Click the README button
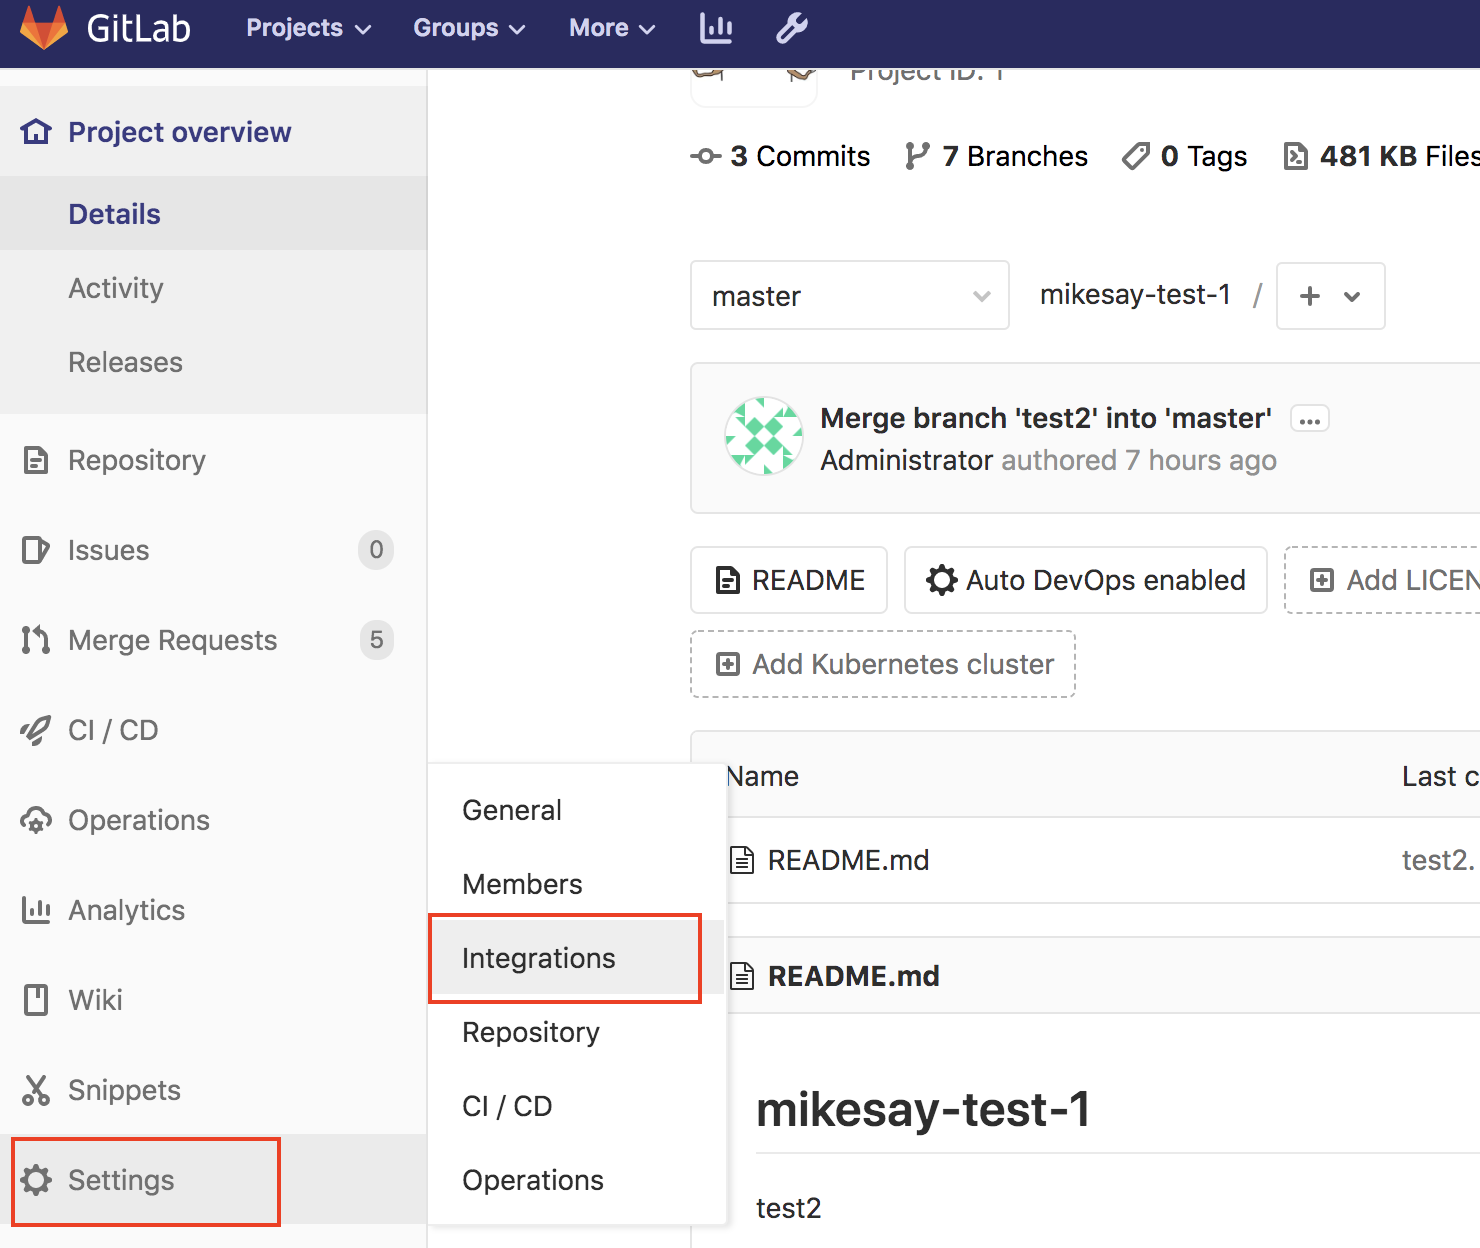 (789, 580)
